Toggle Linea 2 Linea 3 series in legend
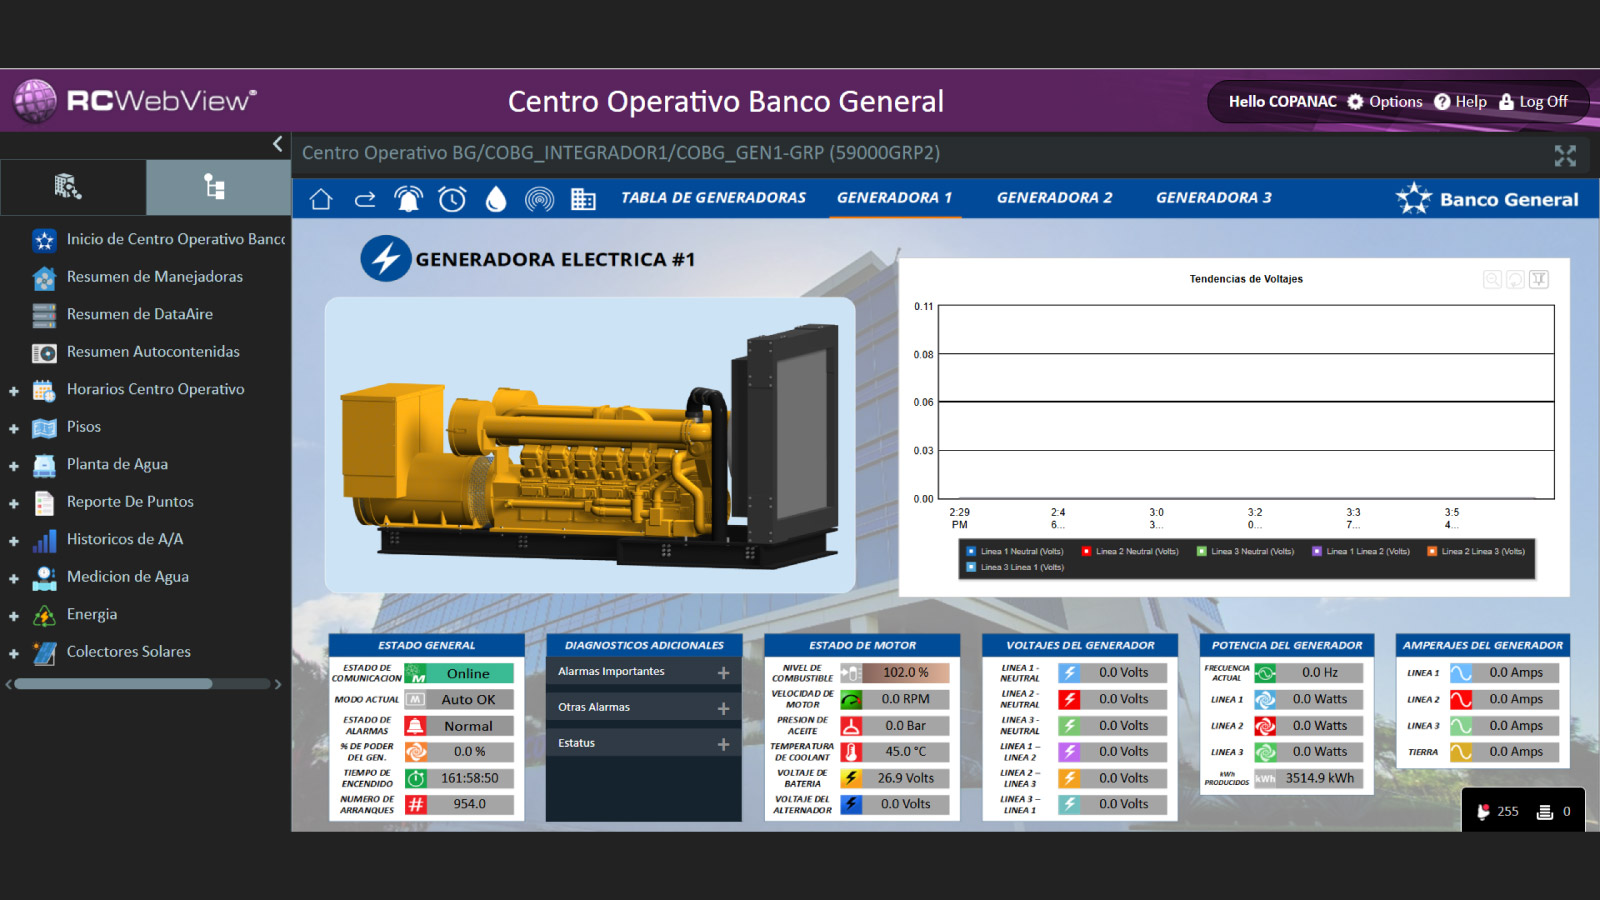This screenshot has height=900, width=1600. (x=1476, y=551)
